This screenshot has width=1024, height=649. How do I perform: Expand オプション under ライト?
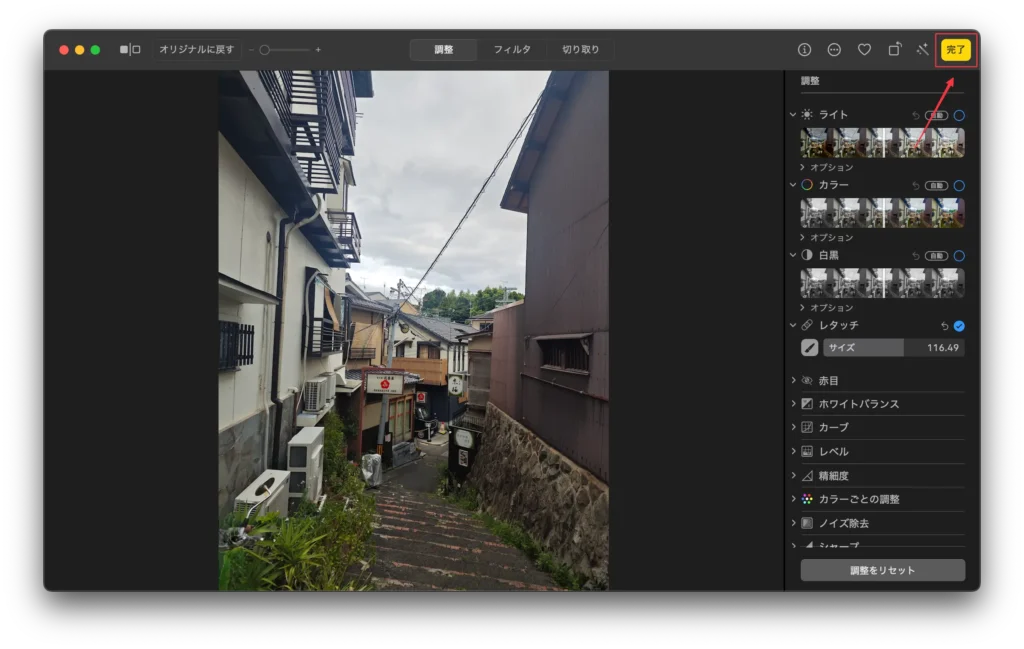point(830,167)
